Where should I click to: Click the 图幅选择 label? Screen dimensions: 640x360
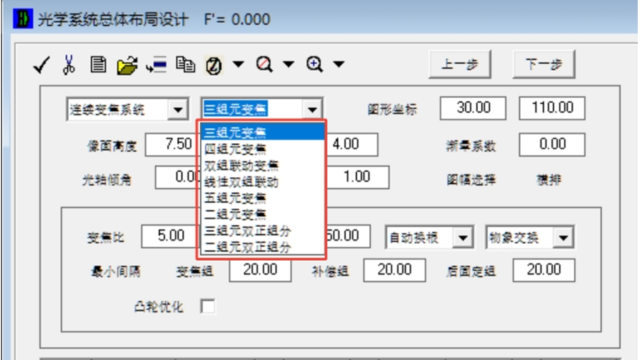(x=471, y=180)
